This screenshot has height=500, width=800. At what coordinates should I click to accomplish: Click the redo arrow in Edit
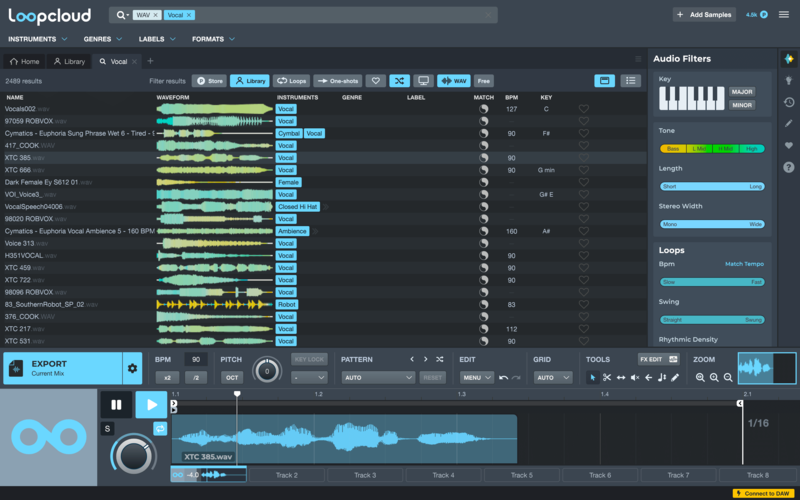(x=516, y=378)
